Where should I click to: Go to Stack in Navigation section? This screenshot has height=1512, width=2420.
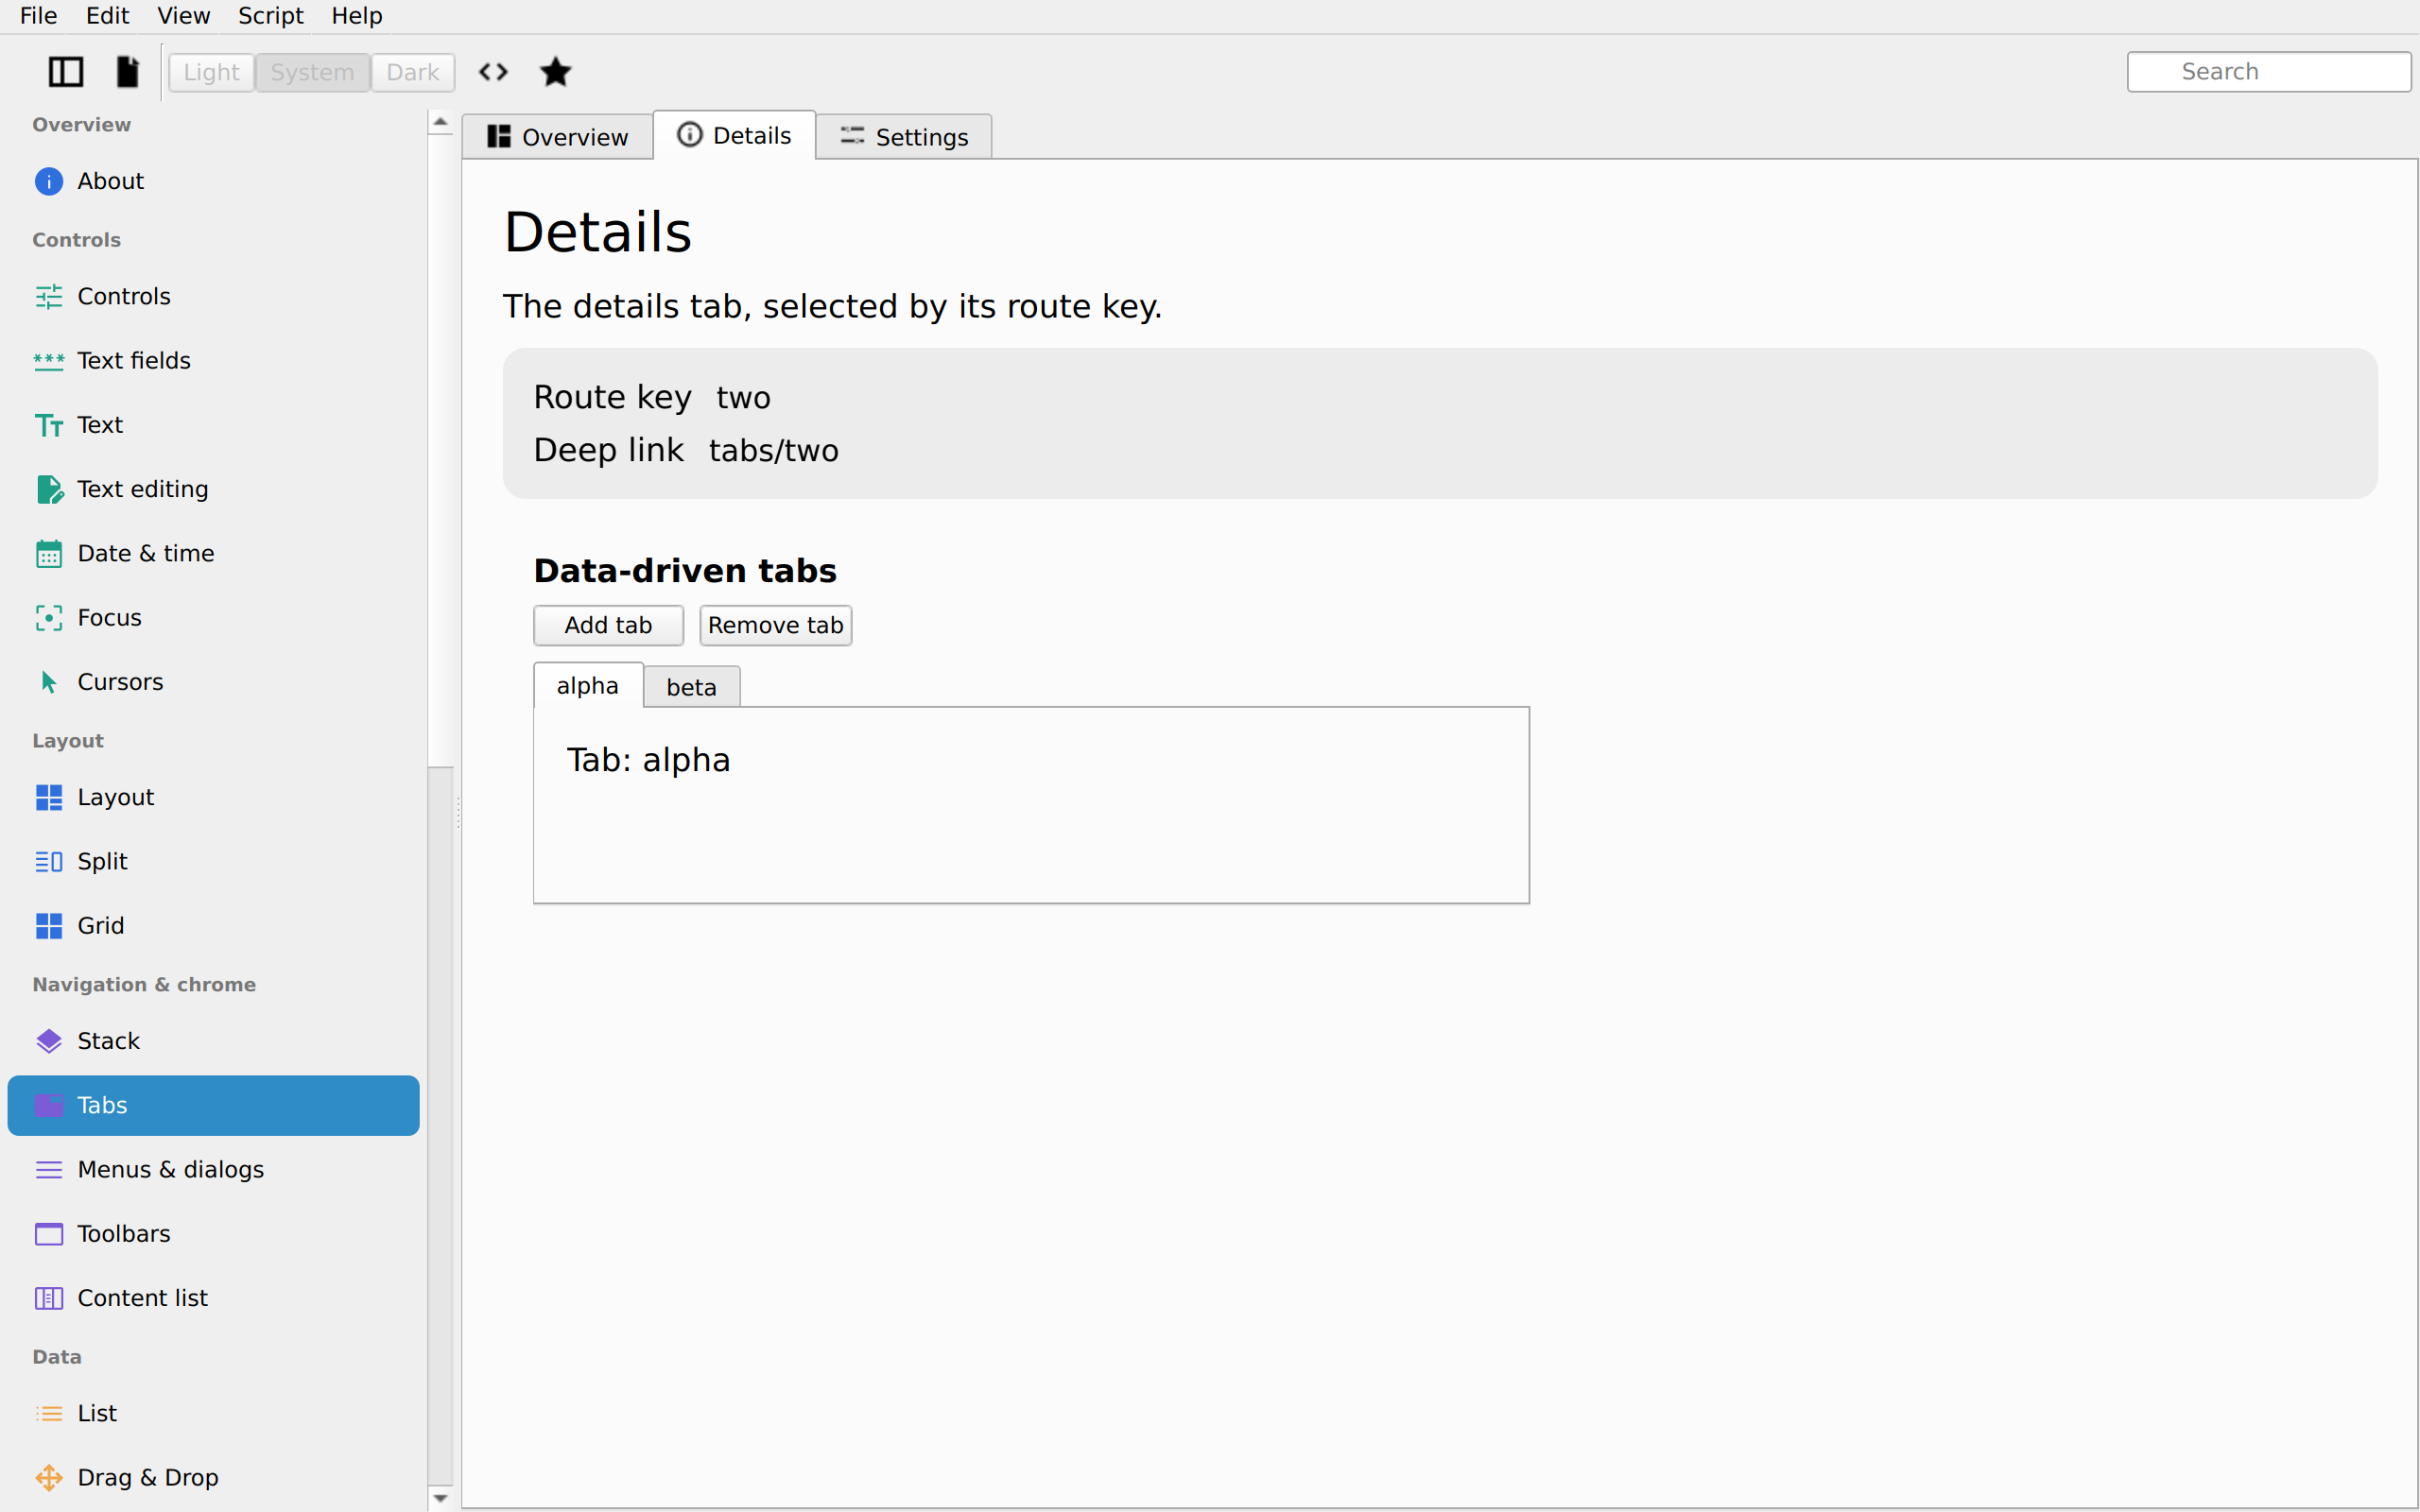213,1041
